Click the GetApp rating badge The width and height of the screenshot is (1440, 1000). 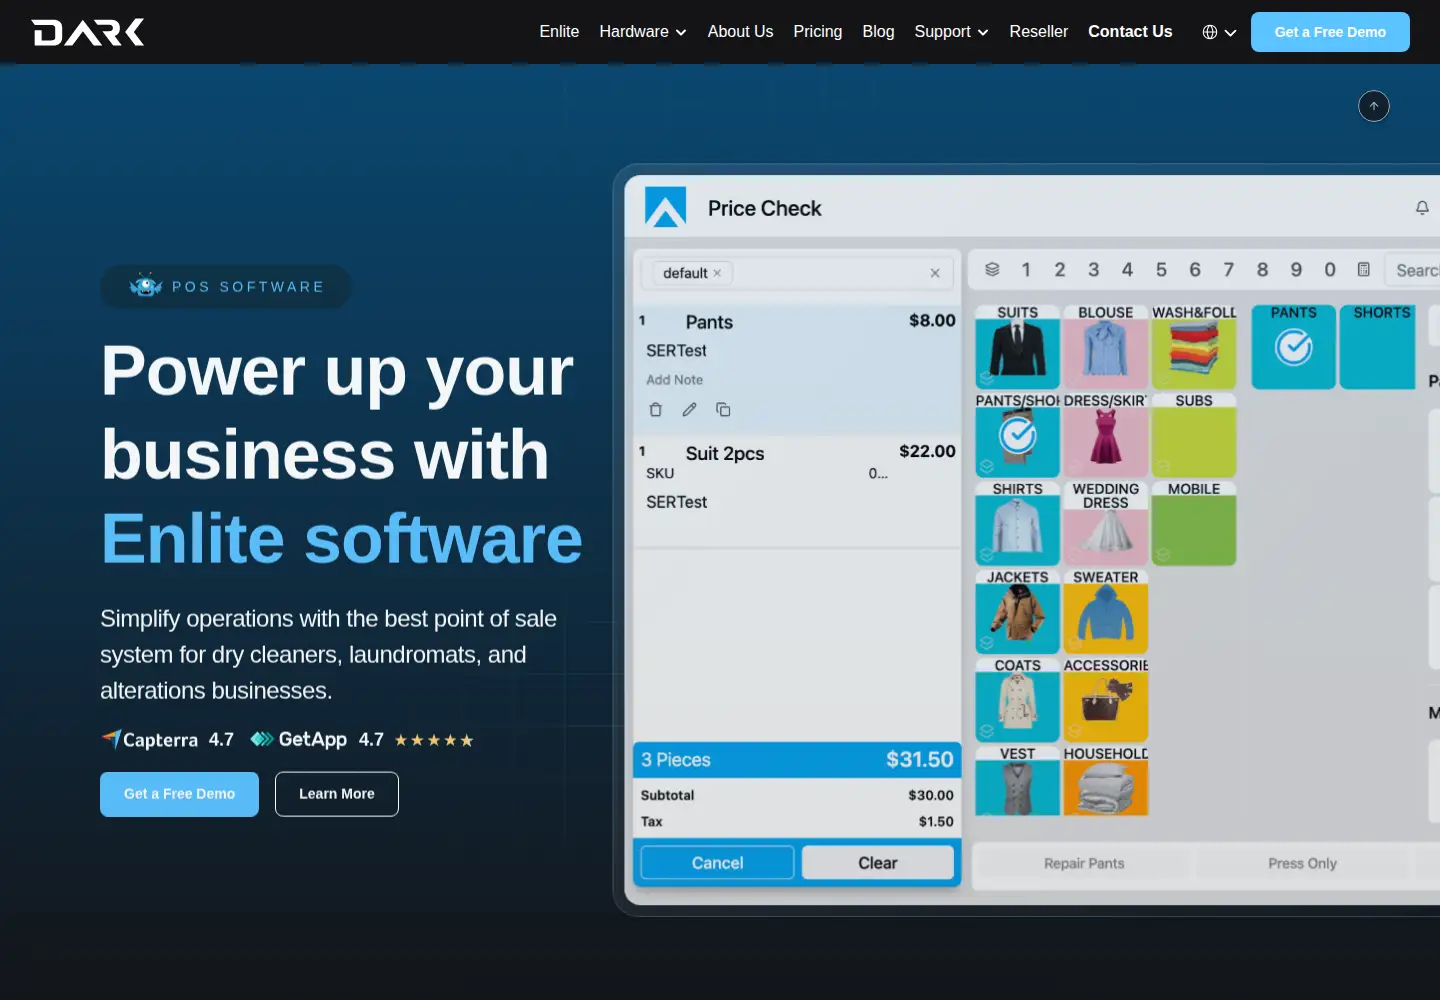[317, 740]
